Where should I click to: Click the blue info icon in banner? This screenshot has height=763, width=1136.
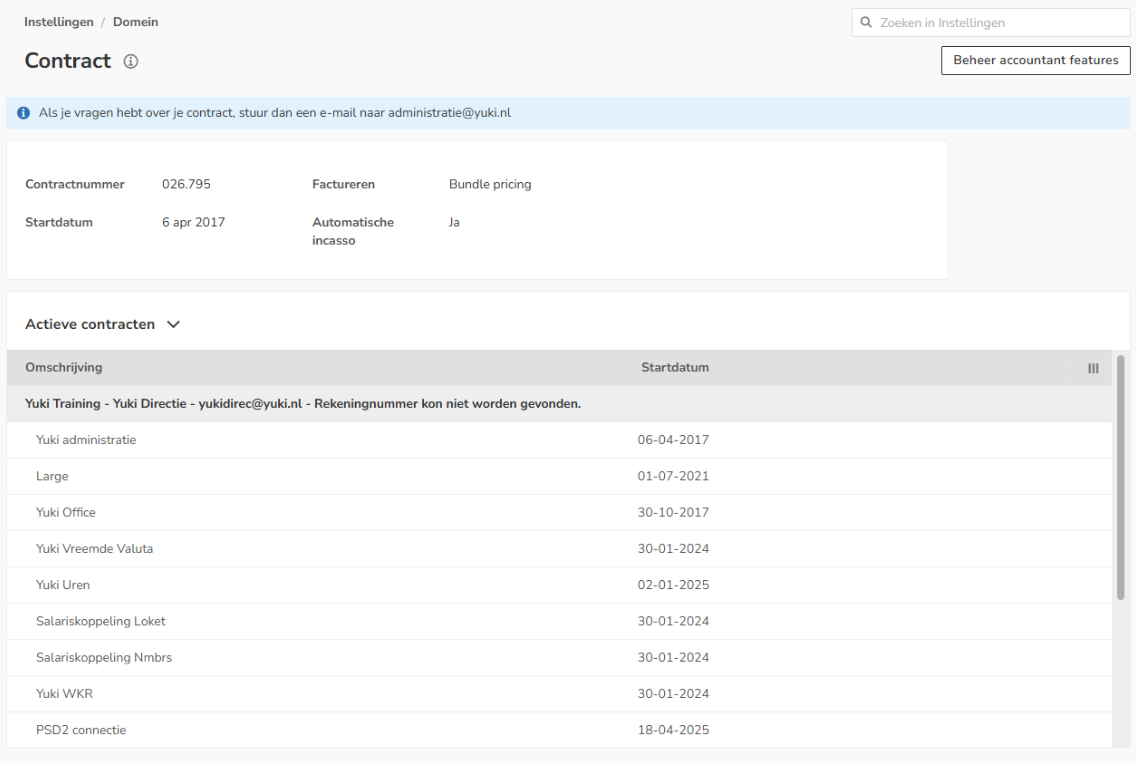pos(24,113)
